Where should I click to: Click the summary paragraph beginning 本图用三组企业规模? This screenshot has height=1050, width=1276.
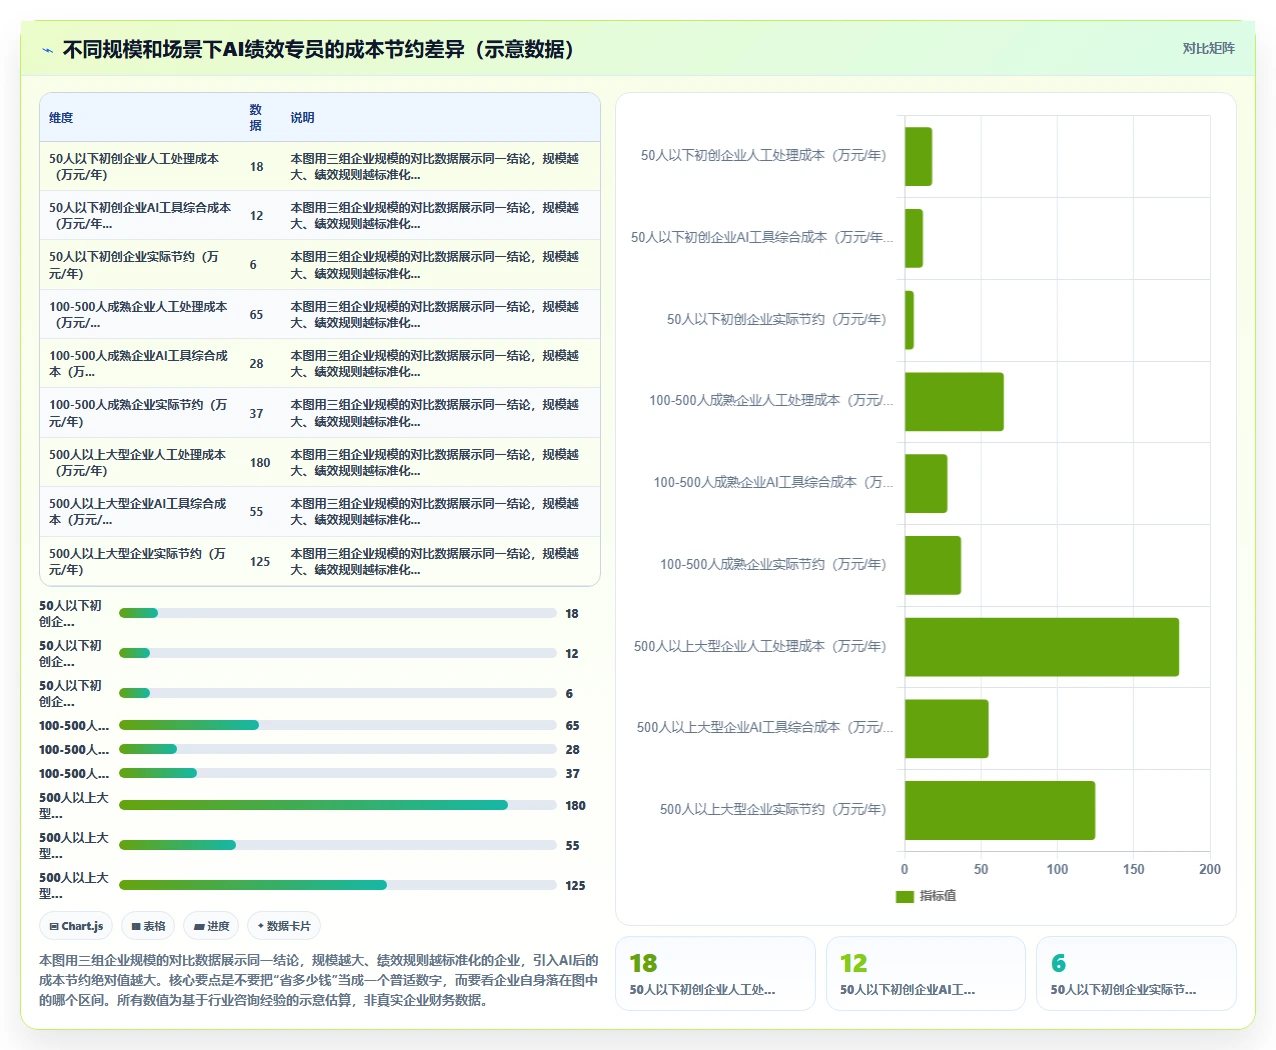(x=319, y=980)
